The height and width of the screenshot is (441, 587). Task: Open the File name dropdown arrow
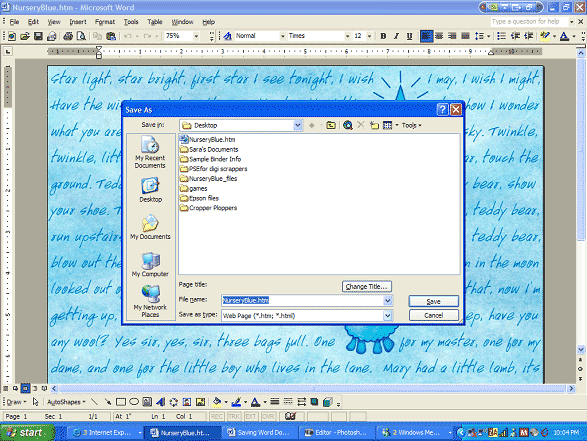(388, 300)
